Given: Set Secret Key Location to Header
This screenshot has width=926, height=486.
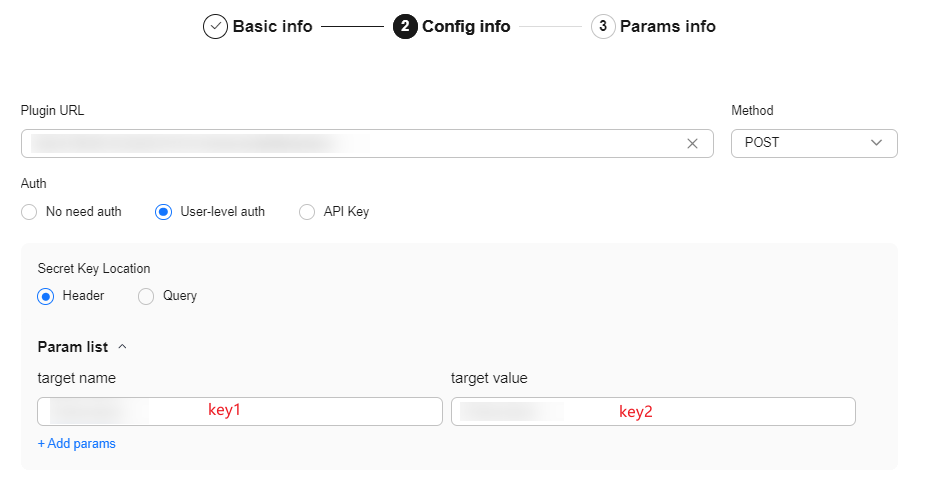Looking at the screenshot, I should click(46, 296).
